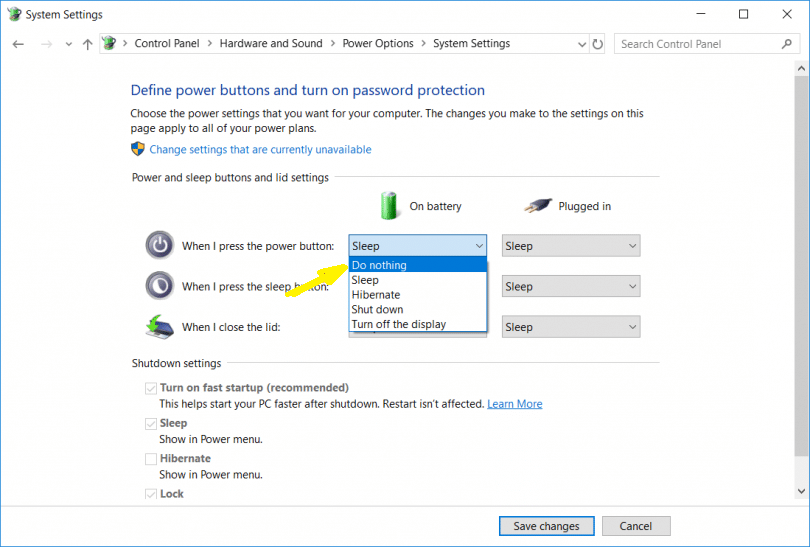The width and height of the screenshot is (810, 547).
Task: Click the power button icon
Action: [160, 245]
